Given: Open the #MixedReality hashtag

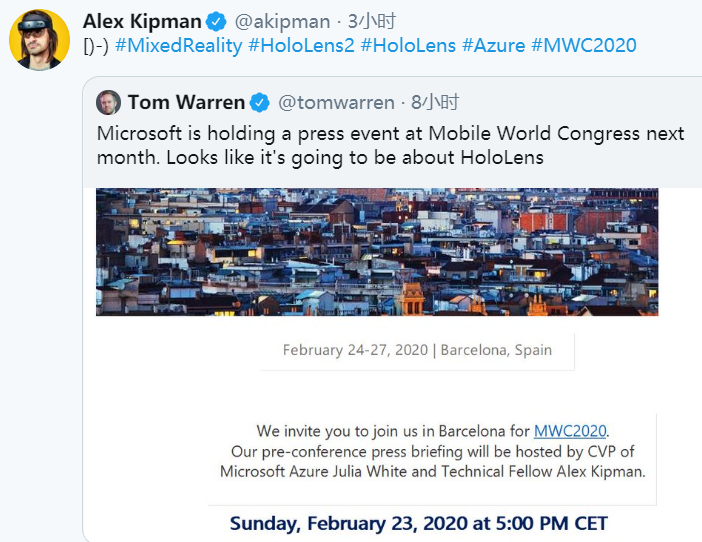Looking at the screenshot, I should click(x=178, y=46).
